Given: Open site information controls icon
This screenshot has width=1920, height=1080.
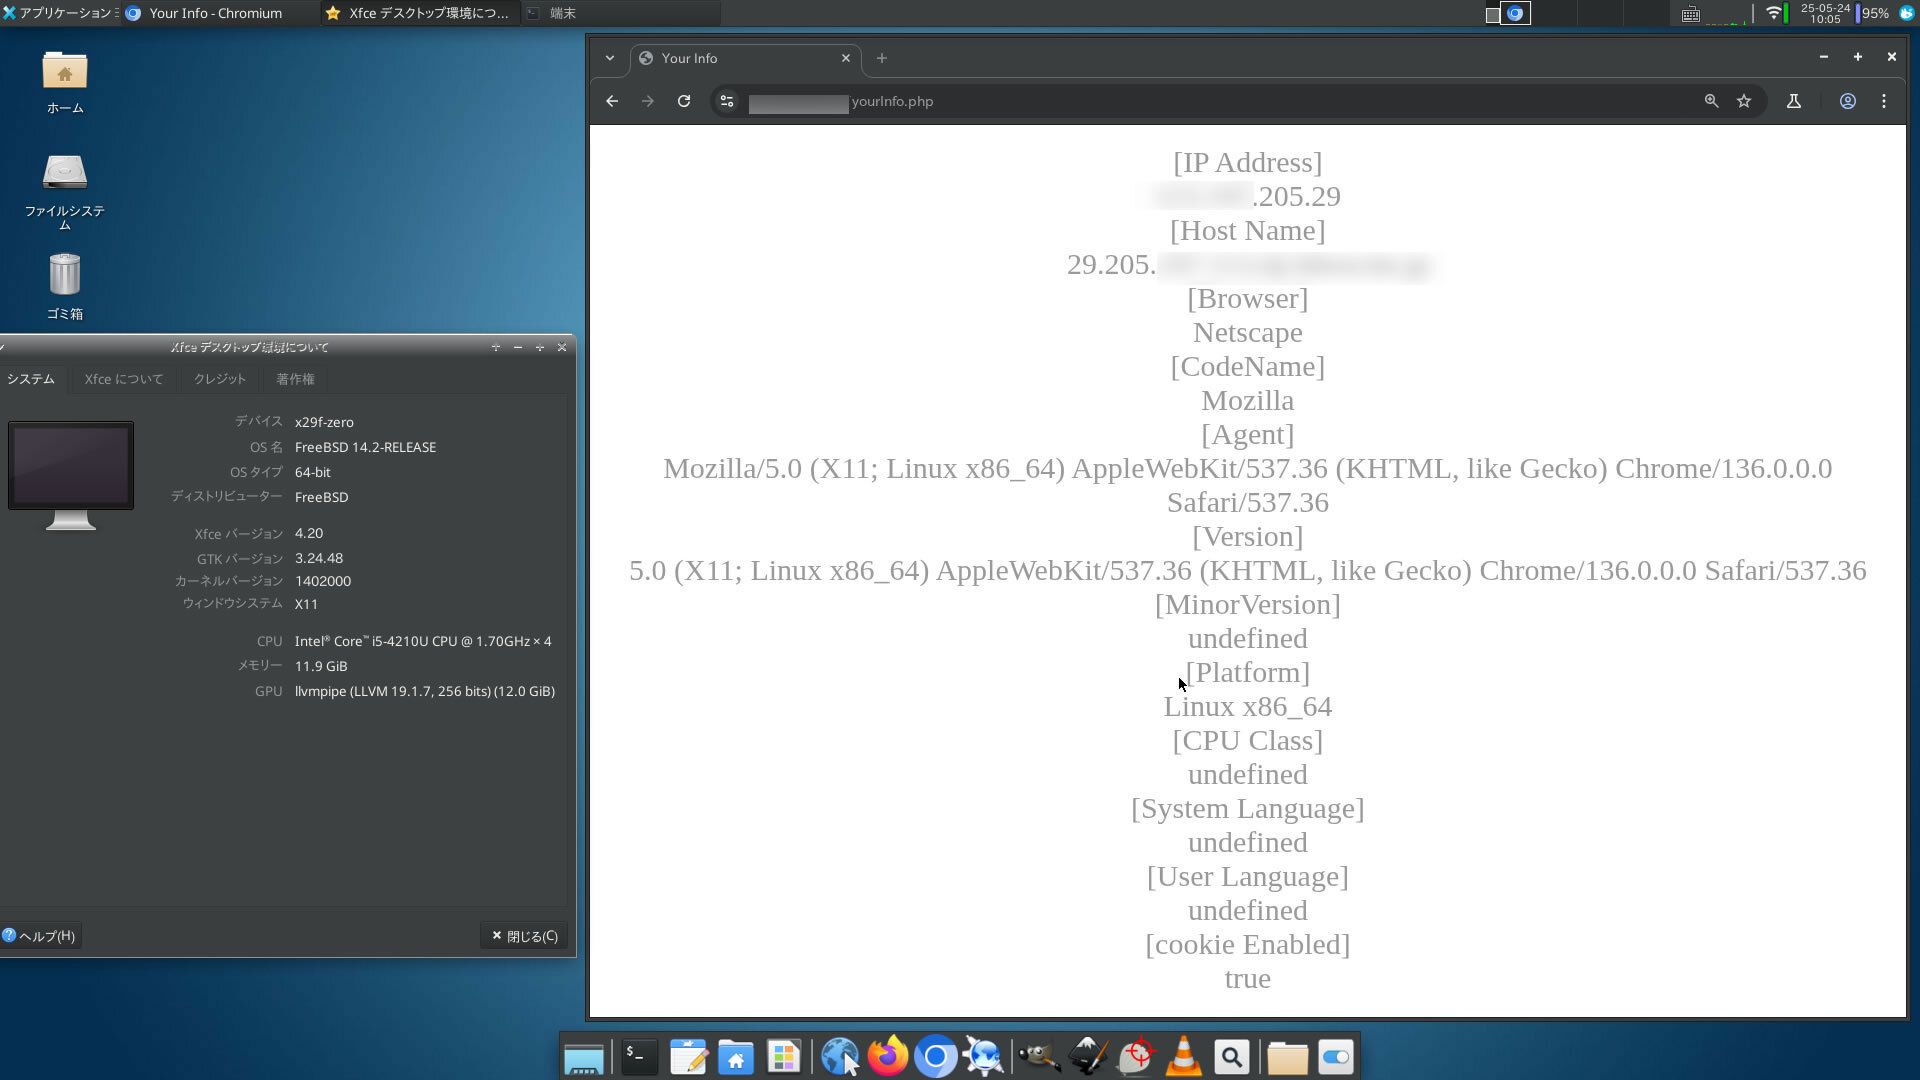Looking at the screenshot, I should (727, 101).
